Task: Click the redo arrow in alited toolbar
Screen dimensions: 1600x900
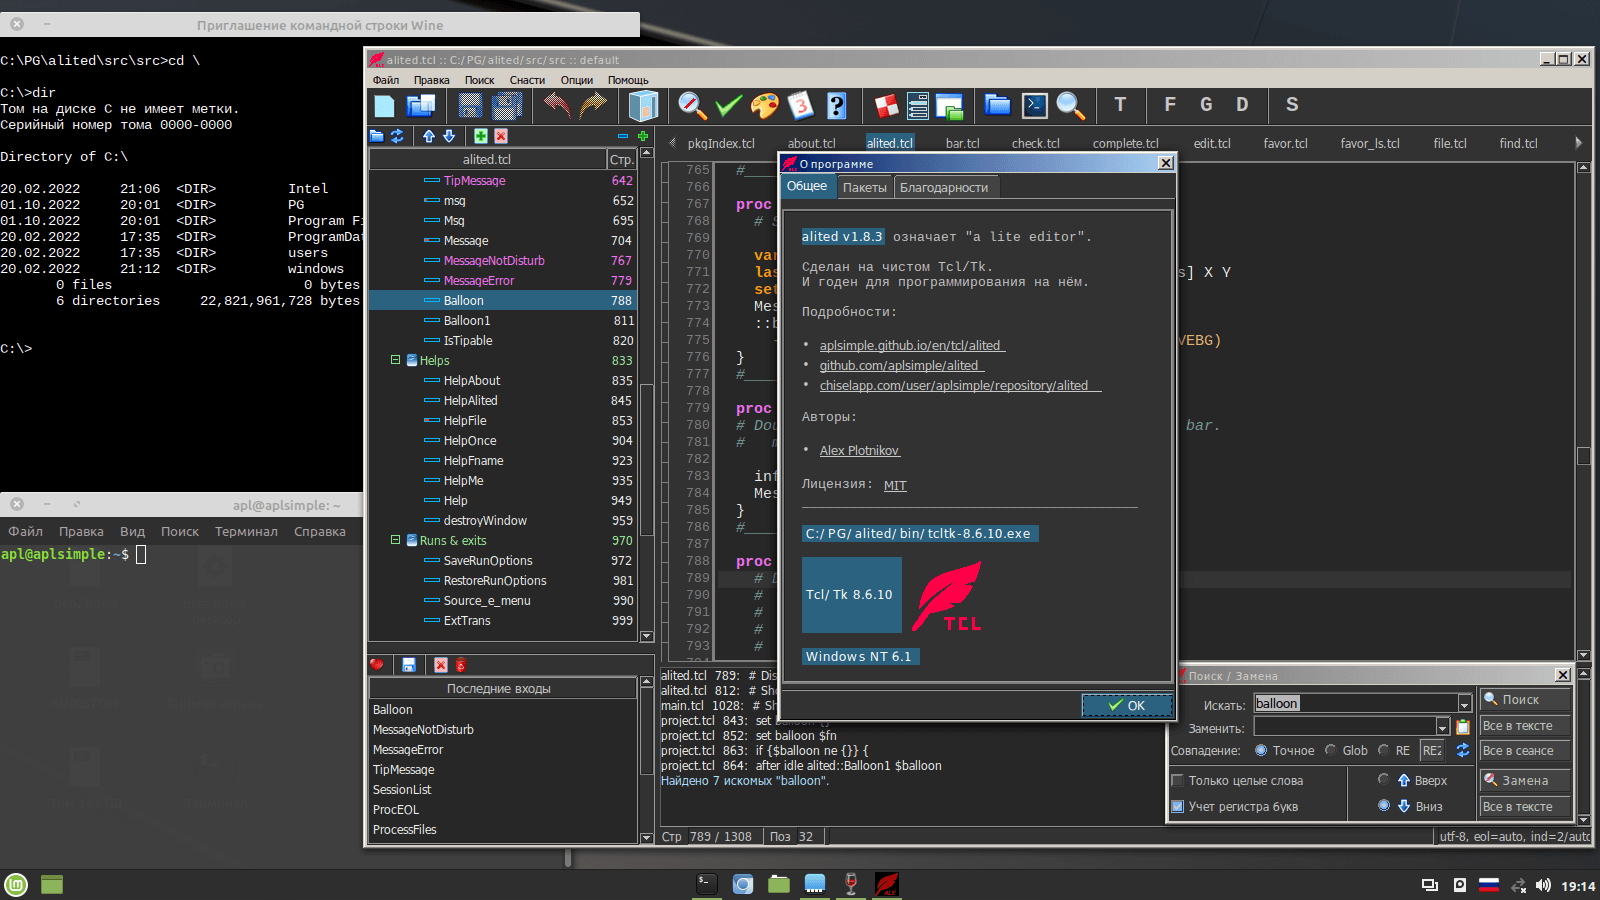Action: [593, 105]
